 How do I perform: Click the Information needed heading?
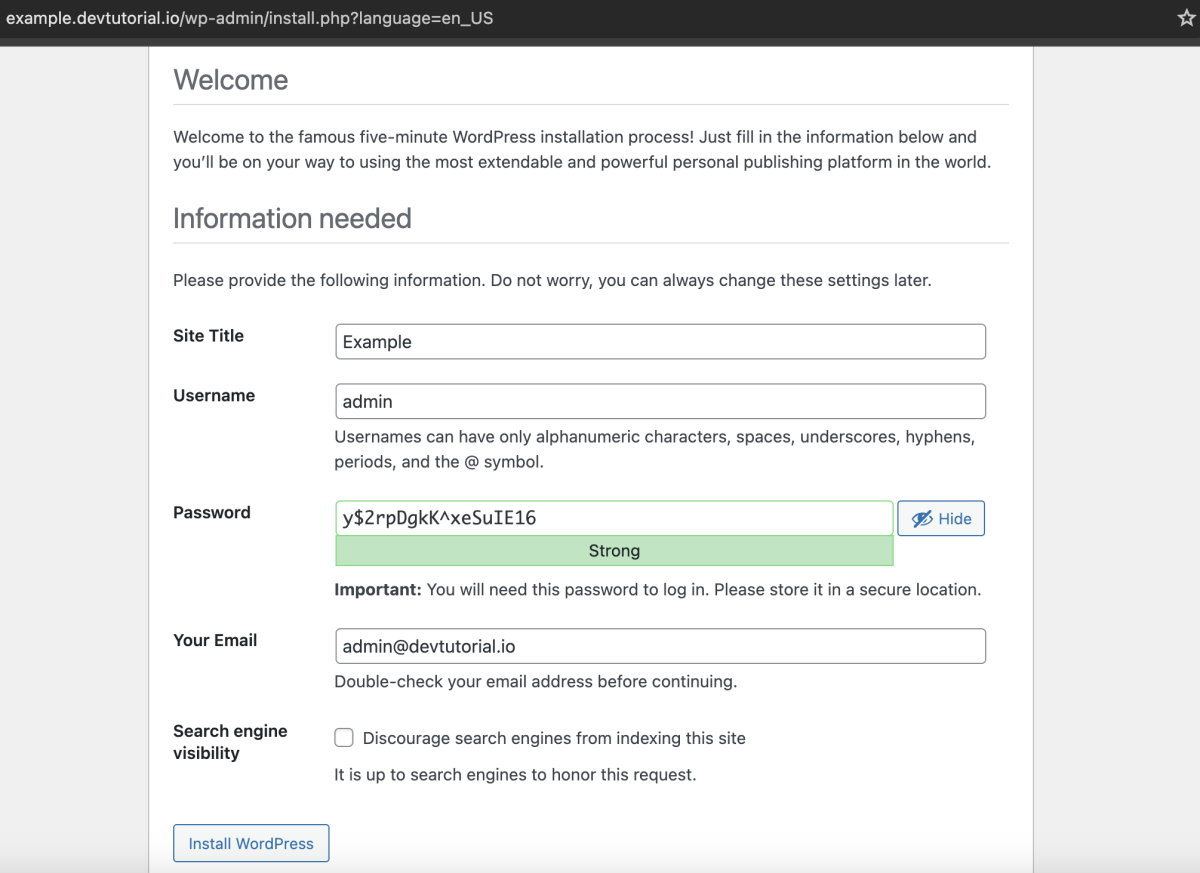(x=292, y=218)
